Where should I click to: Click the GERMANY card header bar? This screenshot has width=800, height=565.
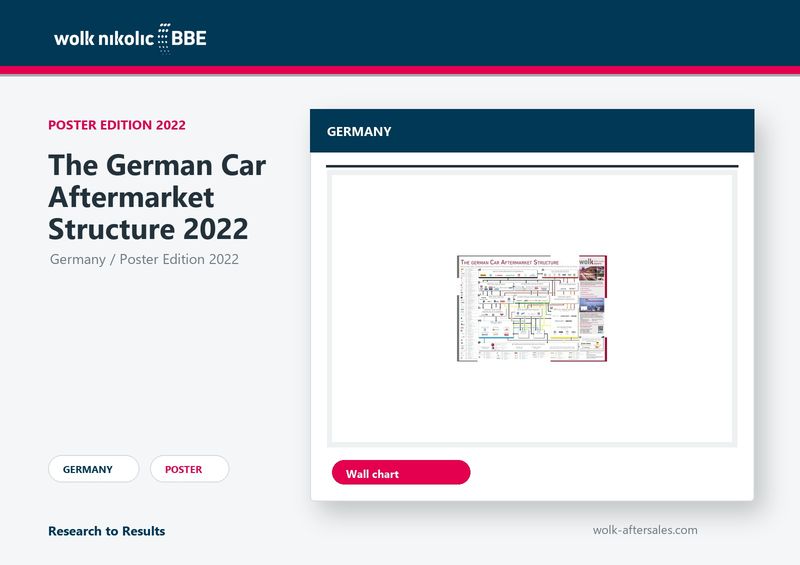(532, 131)
